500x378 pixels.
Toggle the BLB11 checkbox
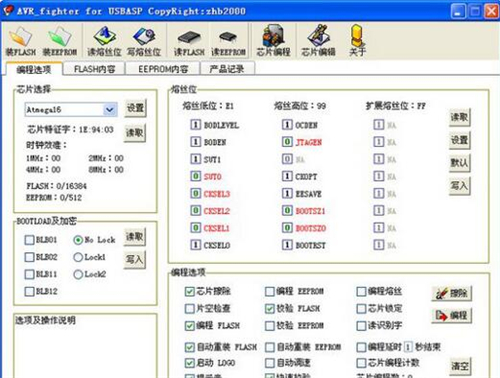(x=29, y=274)
